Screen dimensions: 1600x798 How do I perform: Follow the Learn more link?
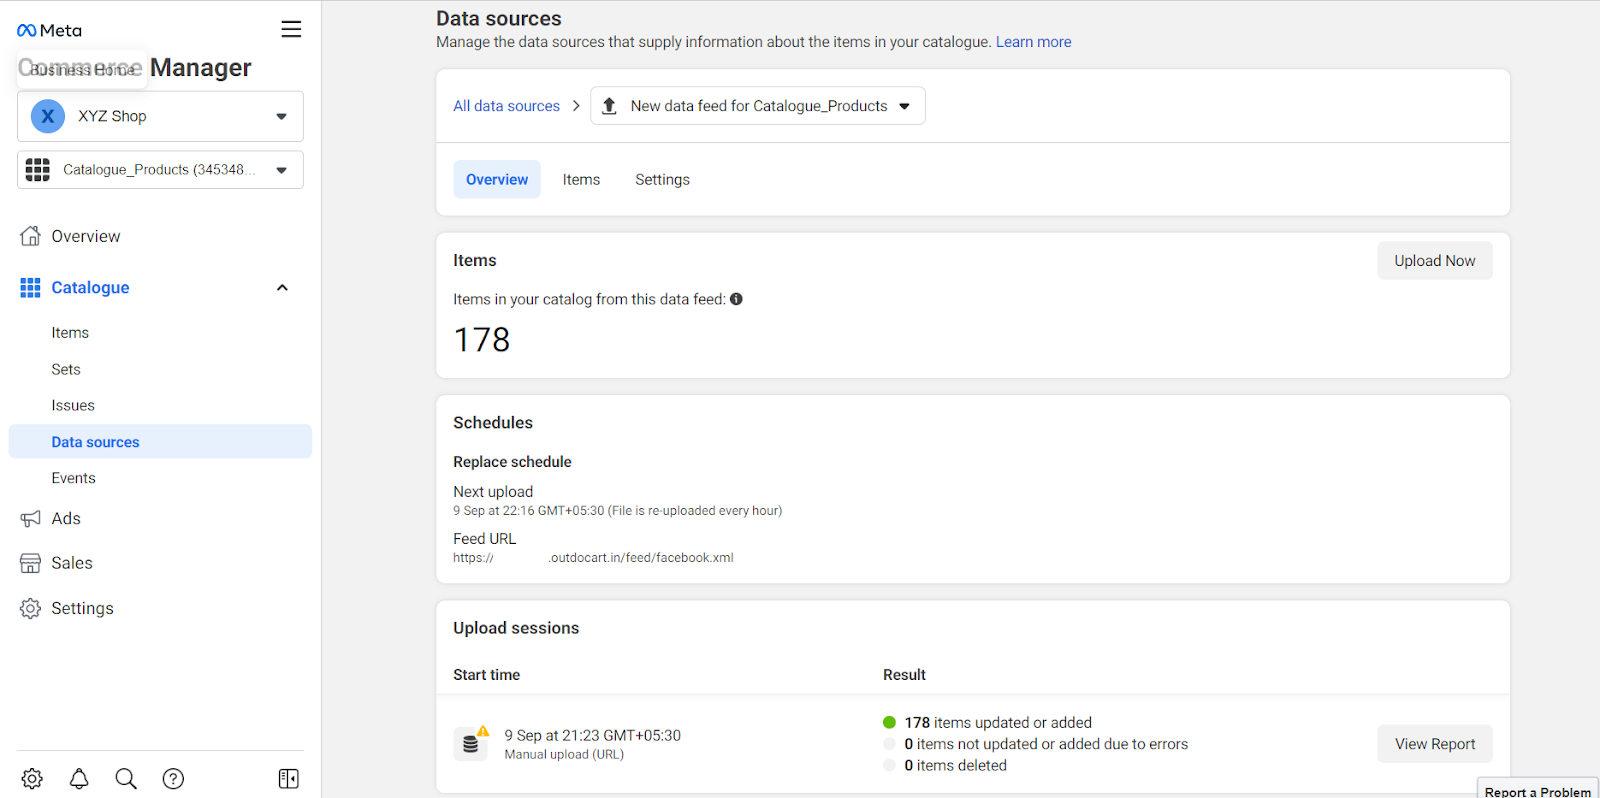[x=1033, y=42]
